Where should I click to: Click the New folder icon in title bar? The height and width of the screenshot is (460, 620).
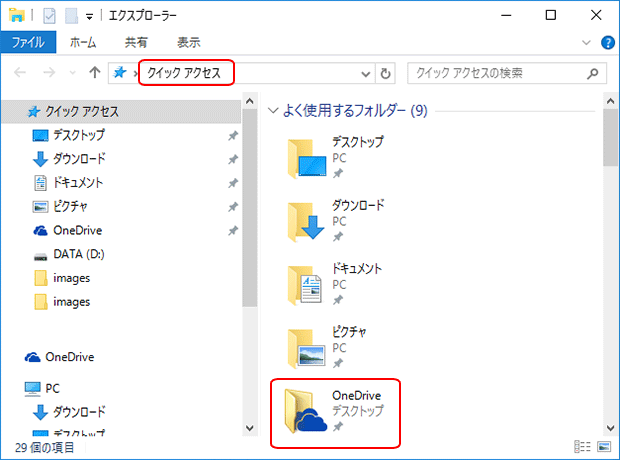tap(71, 16)
